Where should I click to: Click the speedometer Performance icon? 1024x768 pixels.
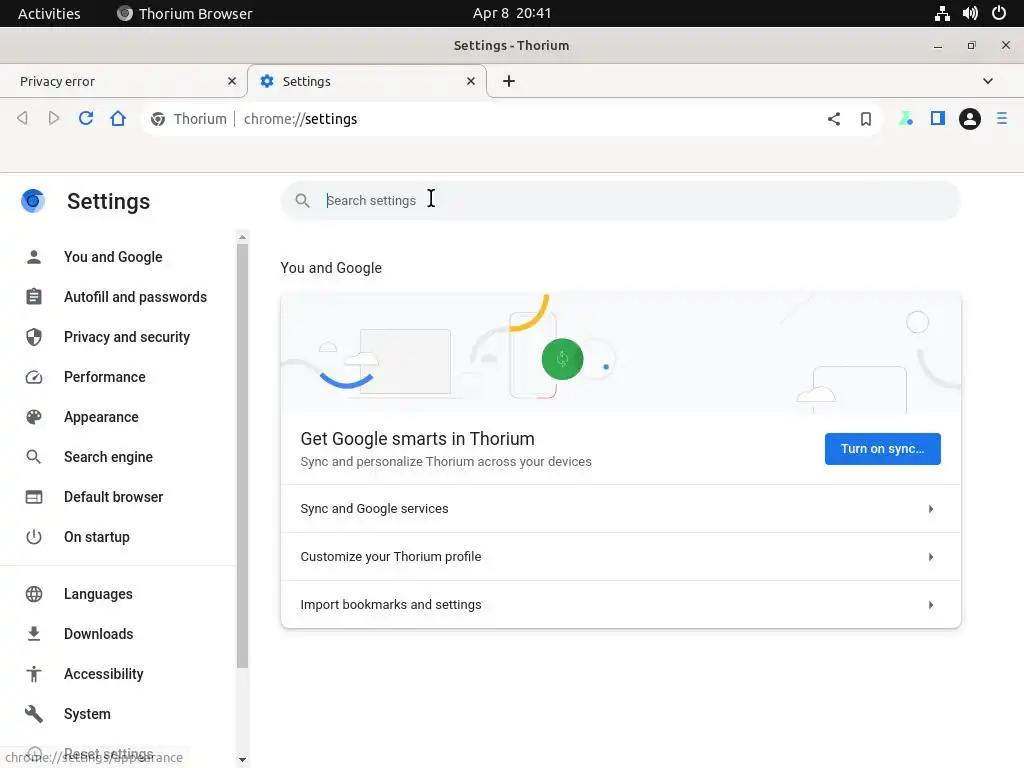click(x=34, y=377)
